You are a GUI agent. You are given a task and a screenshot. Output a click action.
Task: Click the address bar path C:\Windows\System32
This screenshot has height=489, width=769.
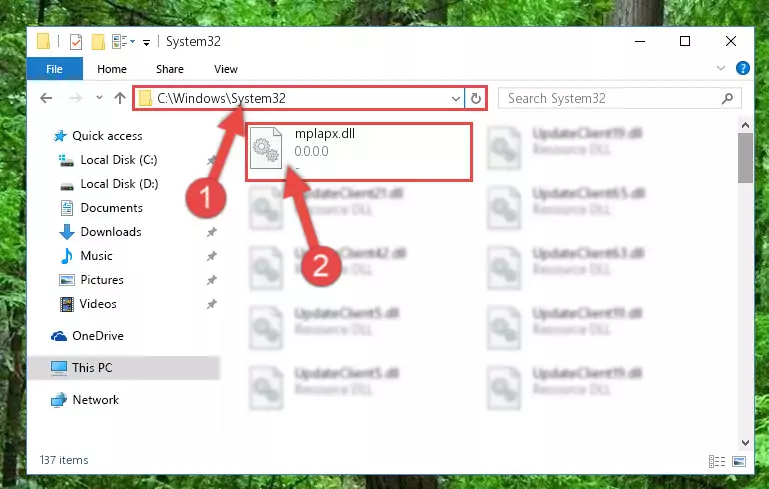(221, 98)
